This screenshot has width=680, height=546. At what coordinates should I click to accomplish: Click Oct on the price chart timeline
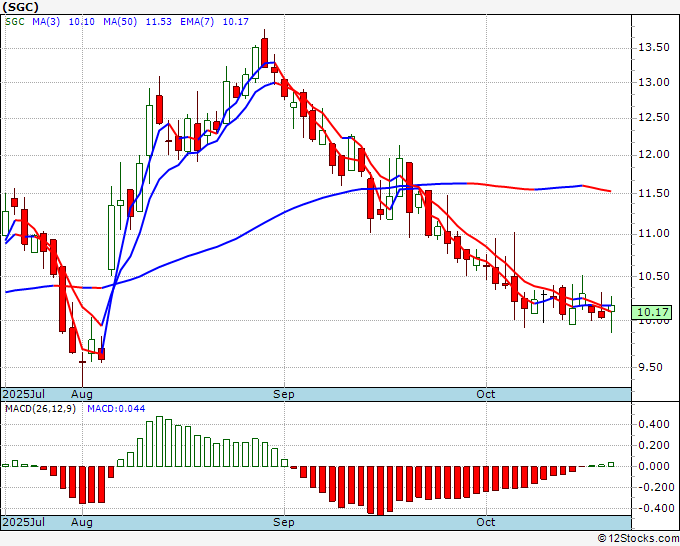[486, 394]
